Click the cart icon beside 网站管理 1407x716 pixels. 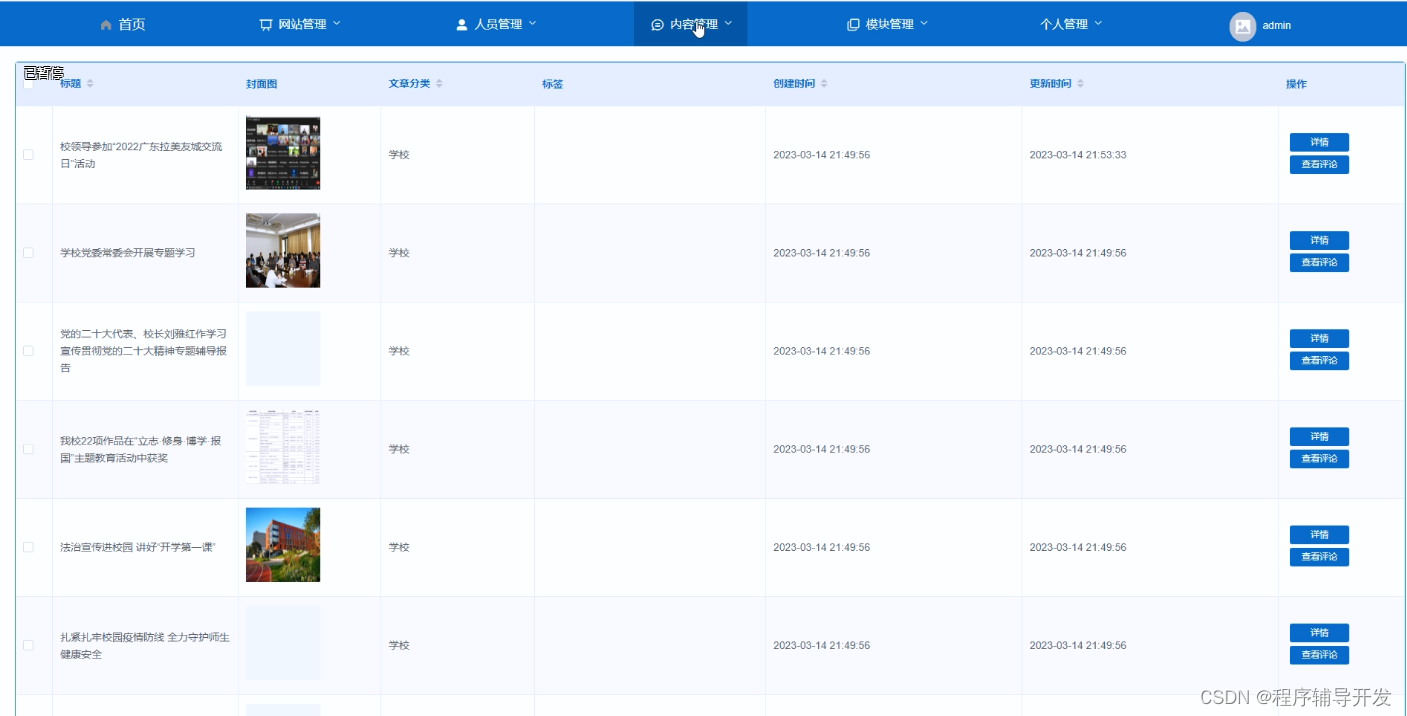coord(265,25)
